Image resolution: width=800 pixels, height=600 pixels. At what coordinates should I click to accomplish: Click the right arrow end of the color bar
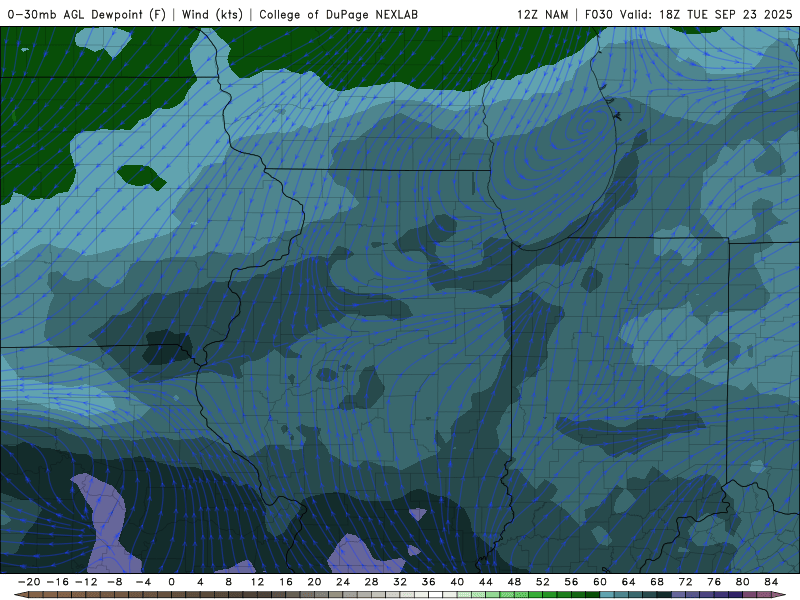(779, 595)
